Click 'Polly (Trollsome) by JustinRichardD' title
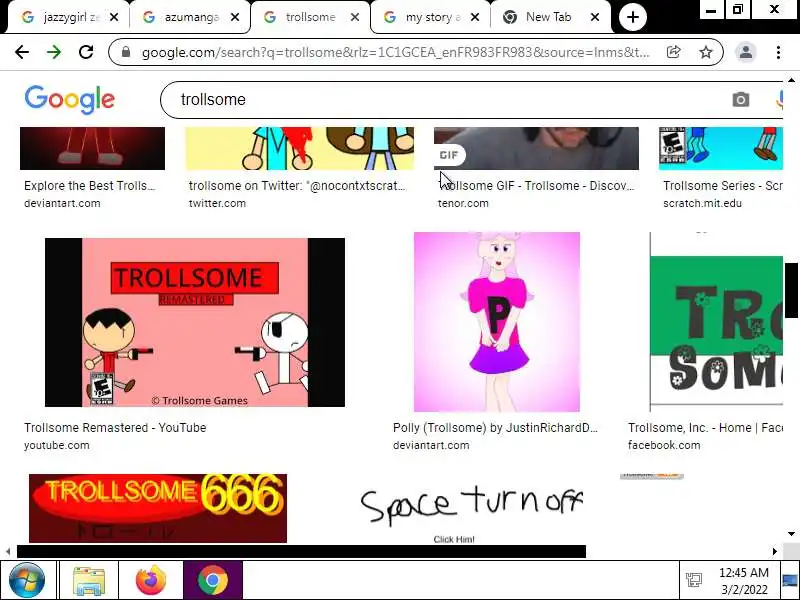This screenshot has height=600, width=800. tap(495, 428)
